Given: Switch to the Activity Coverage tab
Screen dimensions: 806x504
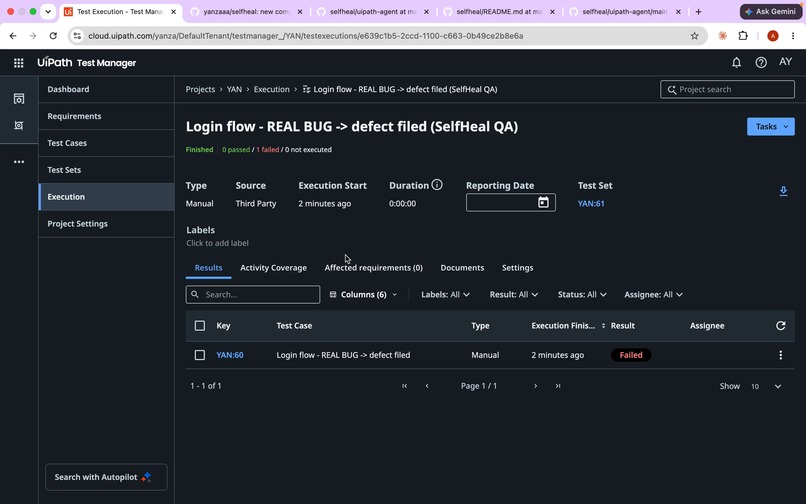Looking at the screenshot, I should point(273,268).
